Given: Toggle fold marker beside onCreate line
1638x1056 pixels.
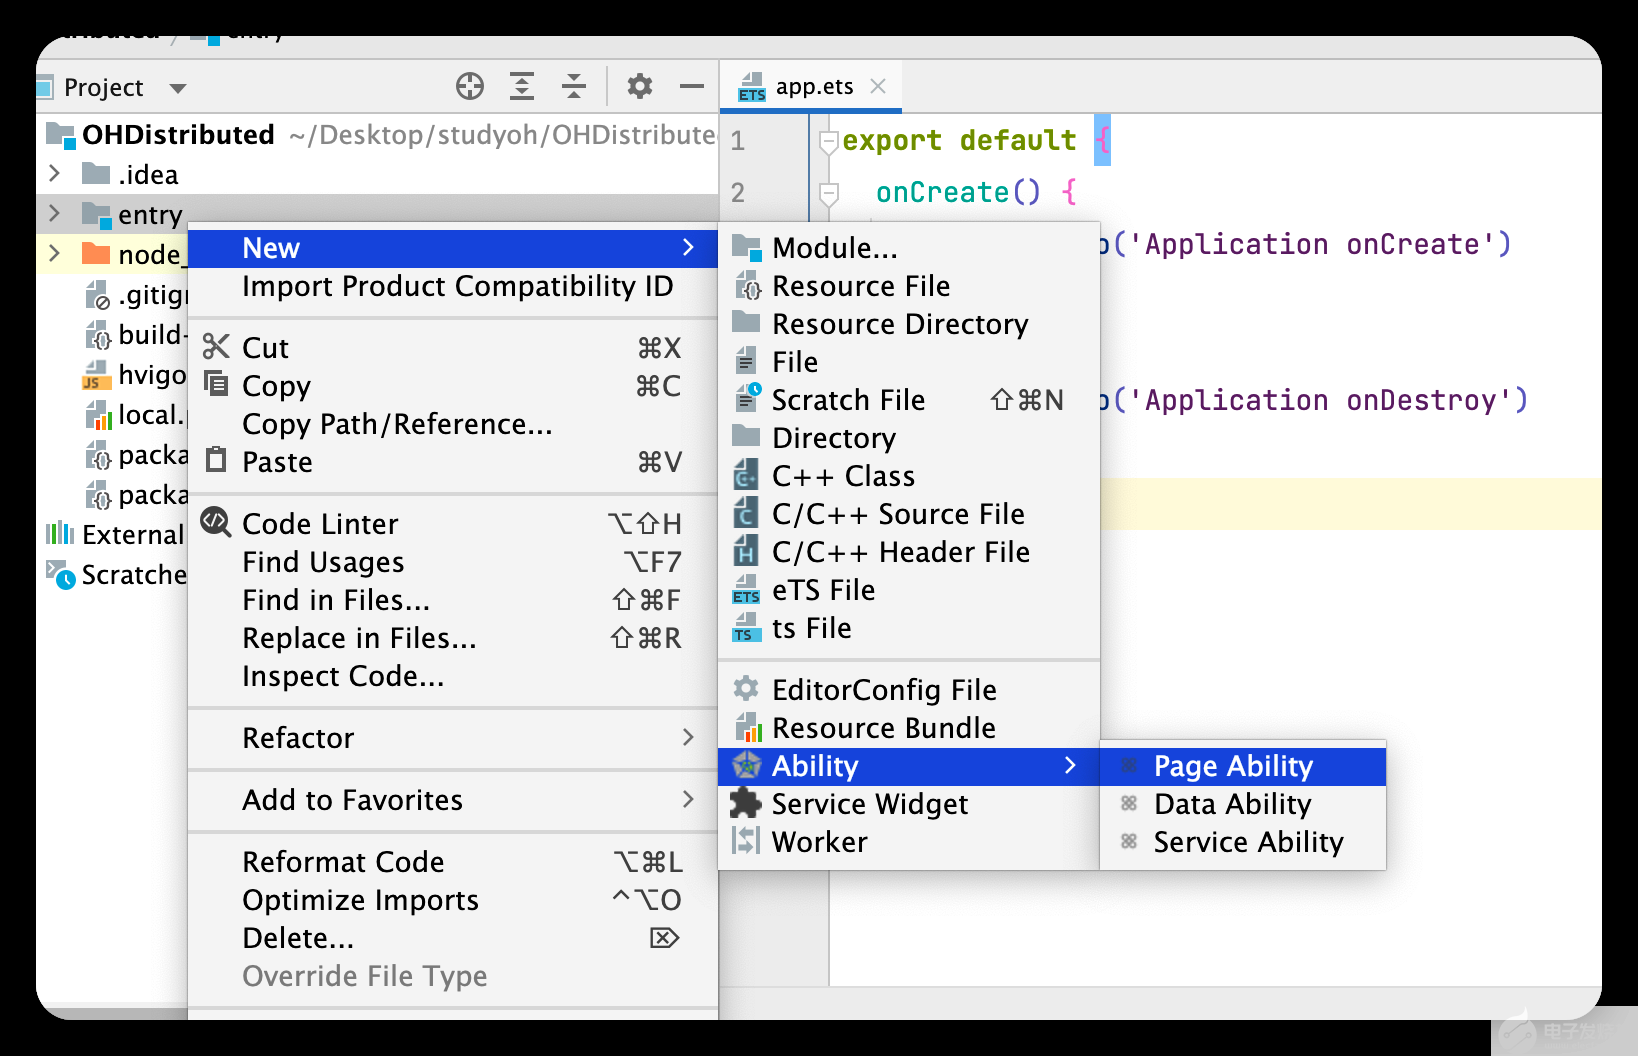Looking at the screenshot, I should click(x=828, y=192).
